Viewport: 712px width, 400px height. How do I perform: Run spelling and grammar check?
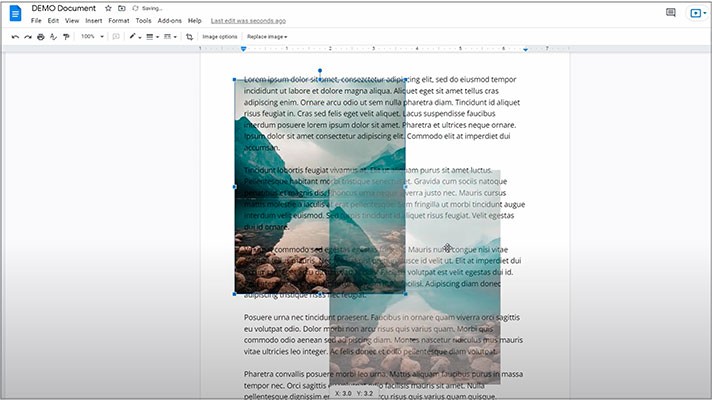[54, 37]
